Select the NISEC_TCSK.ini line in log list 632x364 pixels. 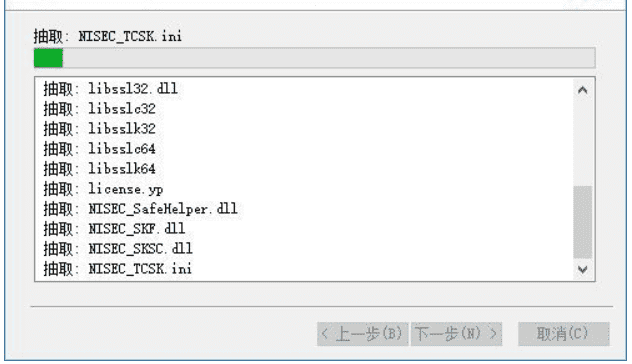click(x=117, y=268)
